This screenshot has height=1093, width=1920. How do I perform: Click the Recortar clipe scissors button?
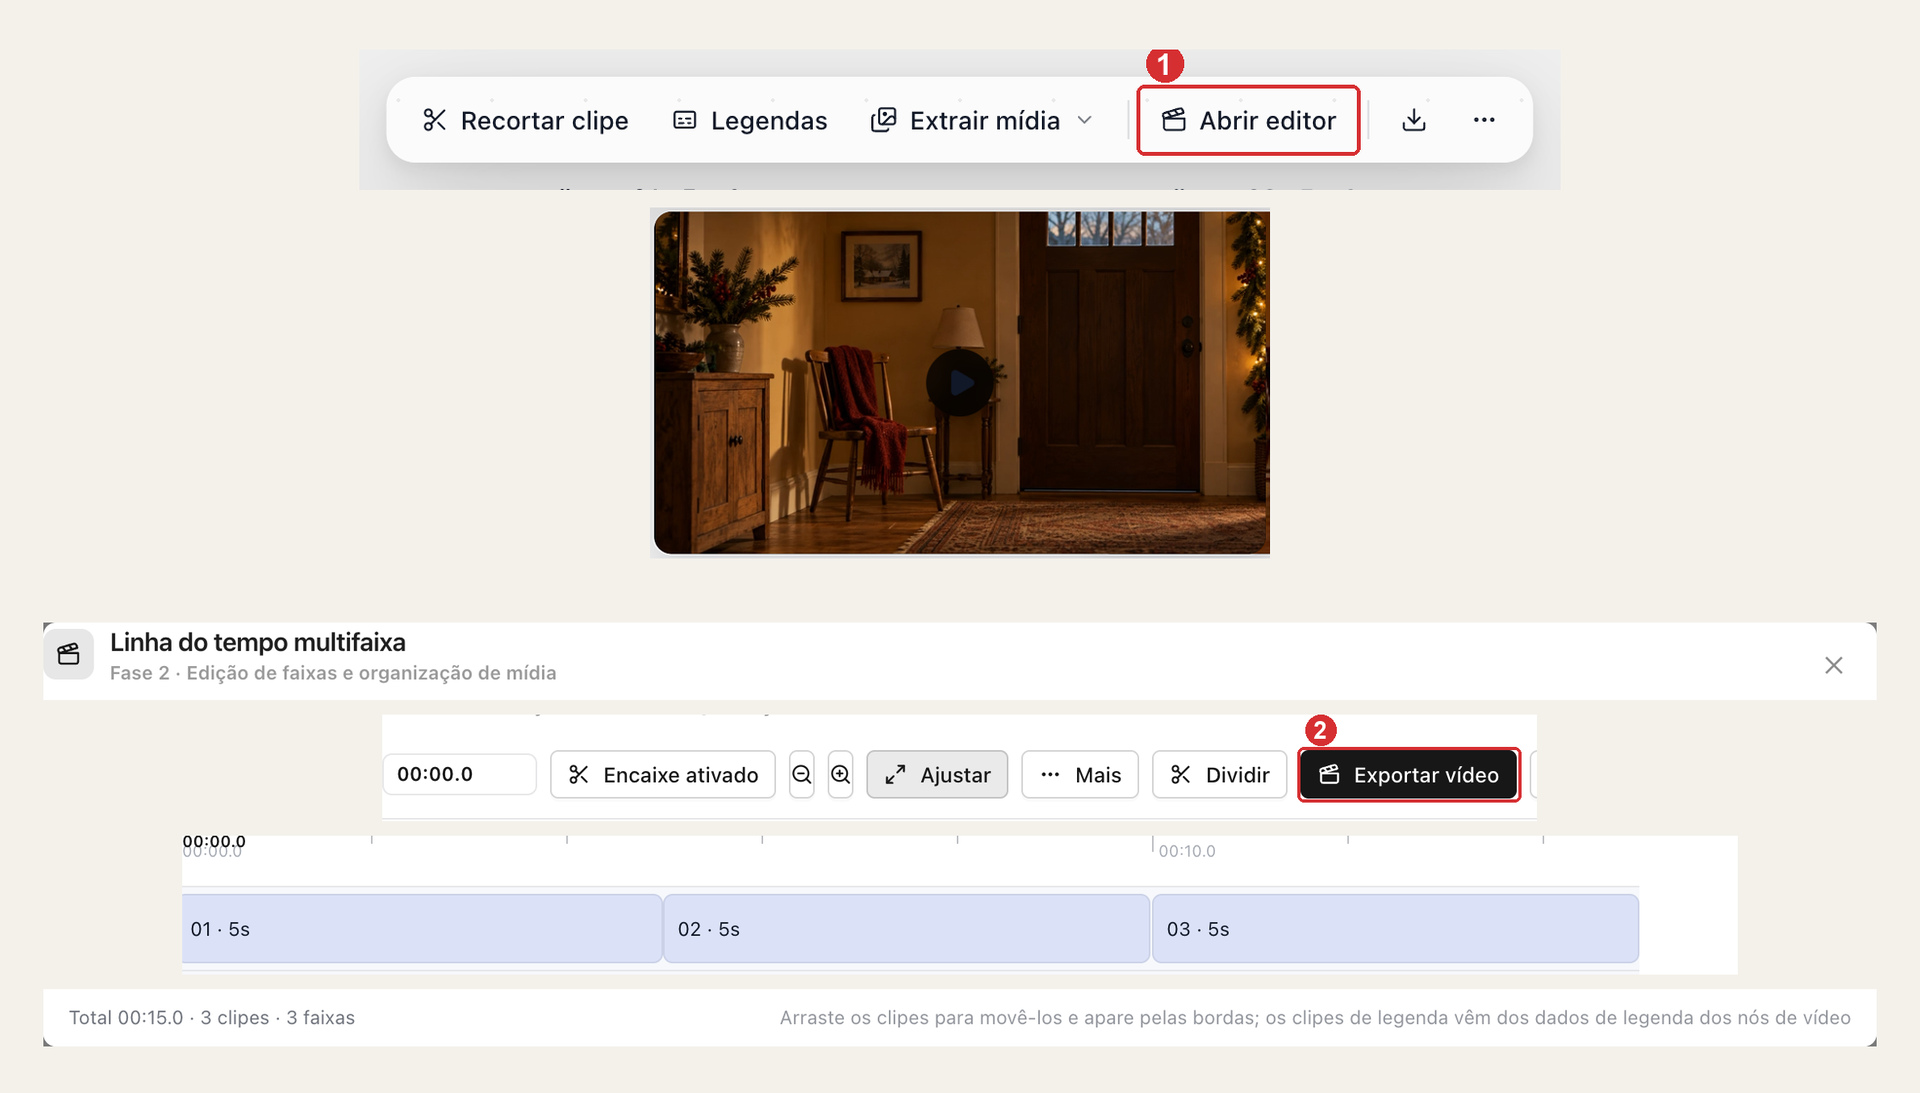(x=526, y=120)
